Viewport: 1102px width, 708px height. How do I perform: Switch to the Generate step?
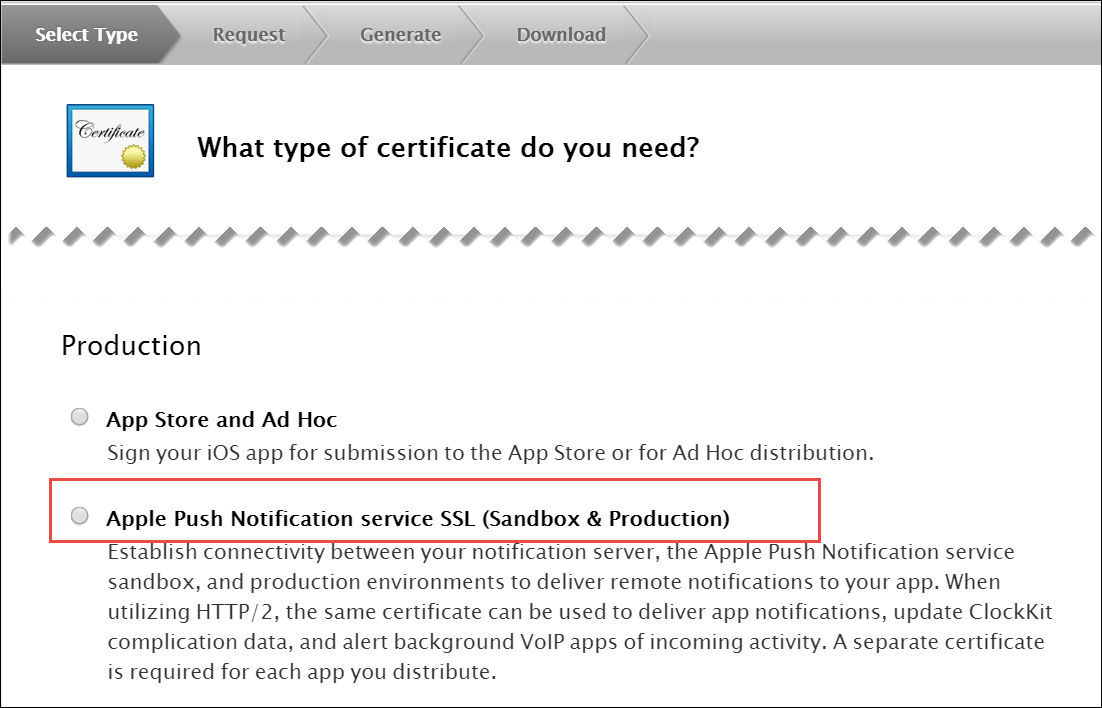[x=400, y=34]
